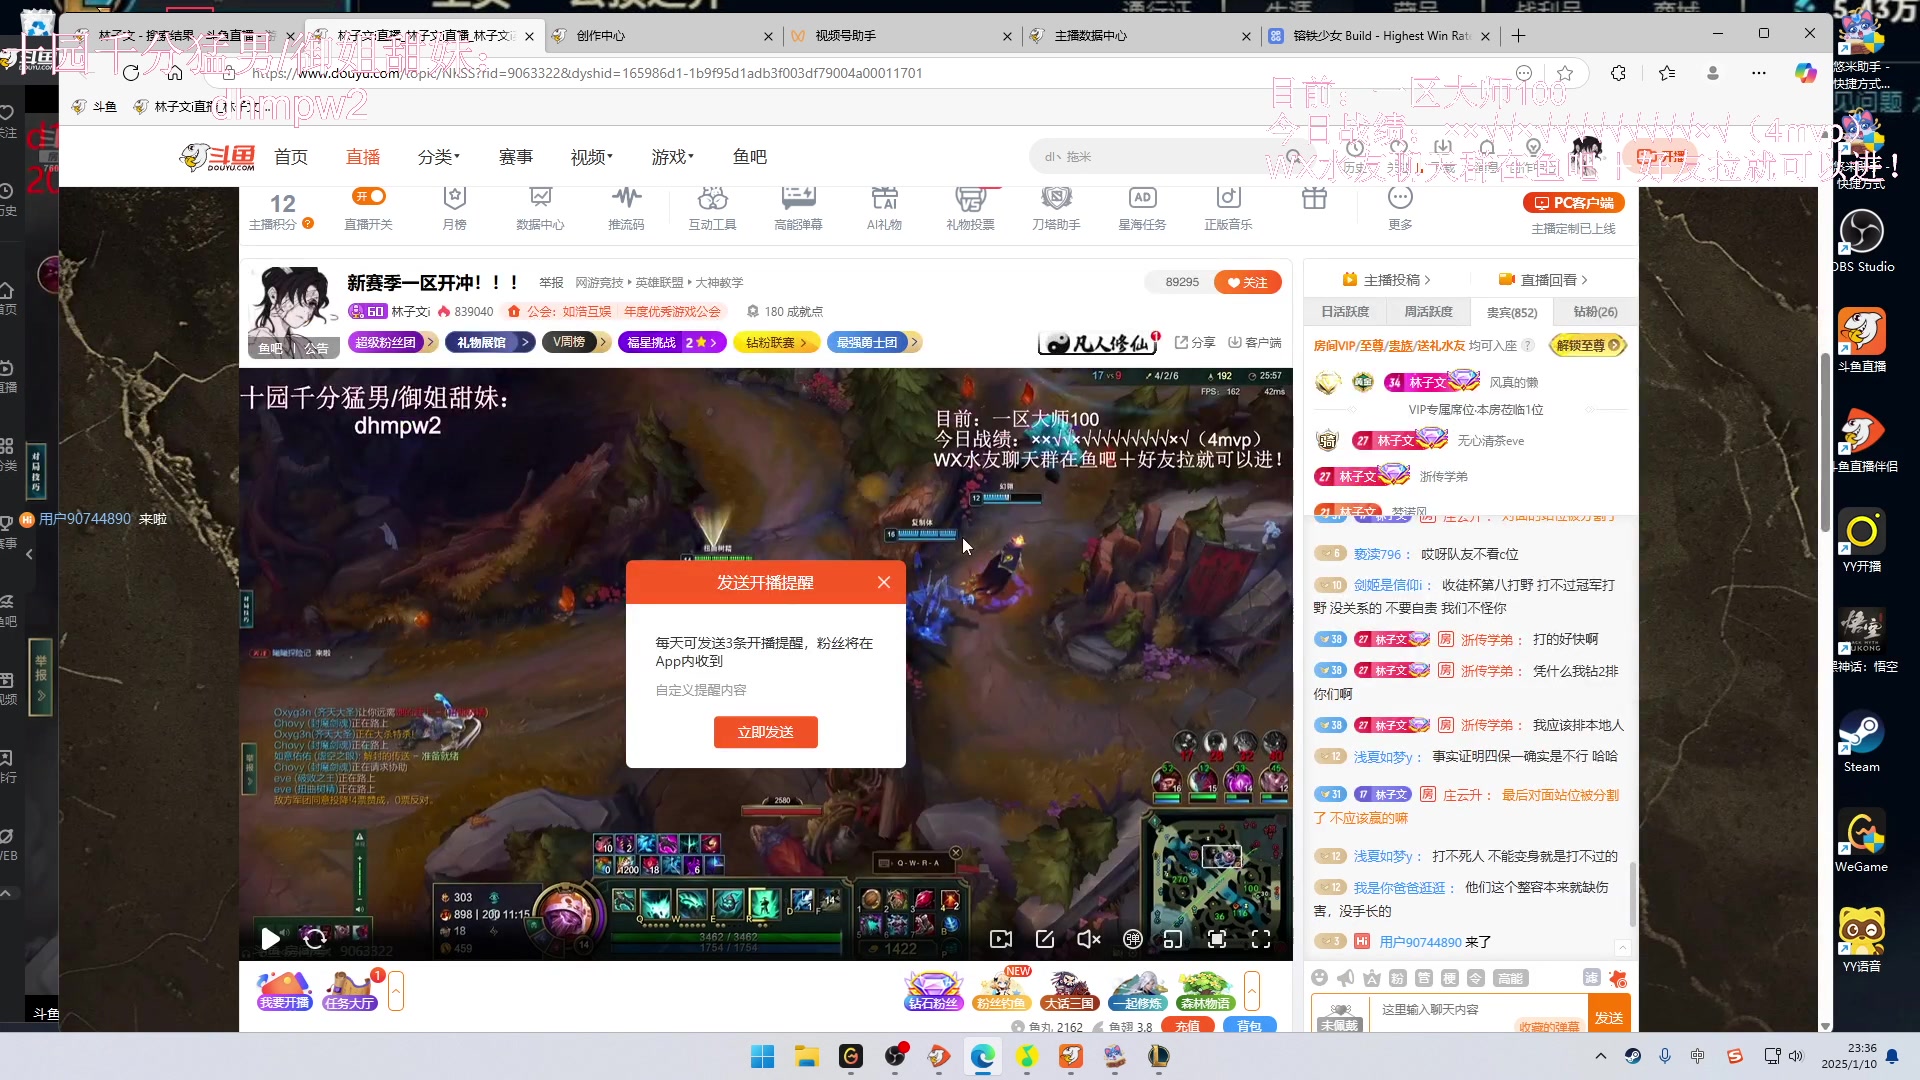Open the 礼物投票 gift vote icon
The height and width of the screenshot is (1080, 1920).
(970, 208)
